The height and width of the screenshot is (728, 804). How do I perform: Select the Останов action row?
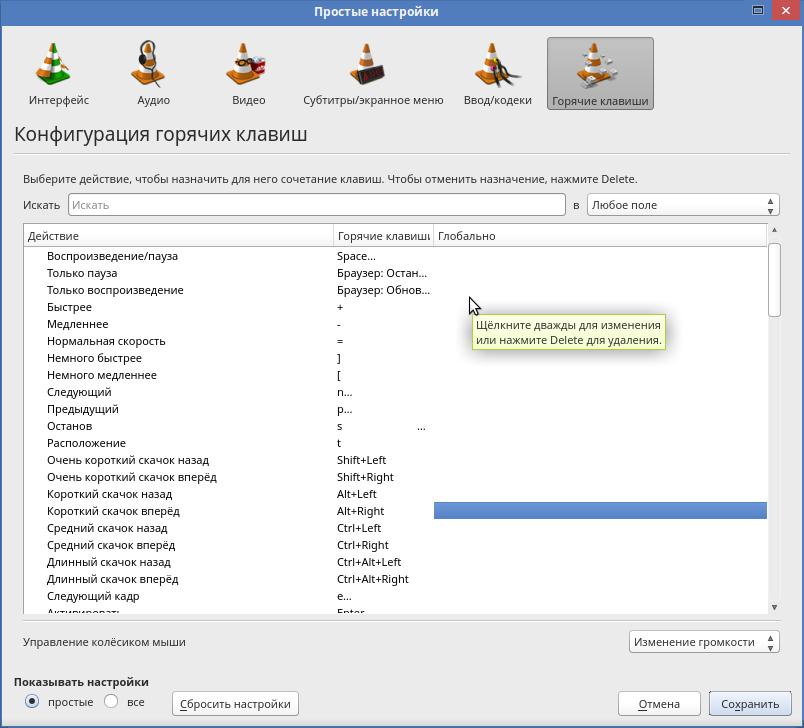pos(395,426)
